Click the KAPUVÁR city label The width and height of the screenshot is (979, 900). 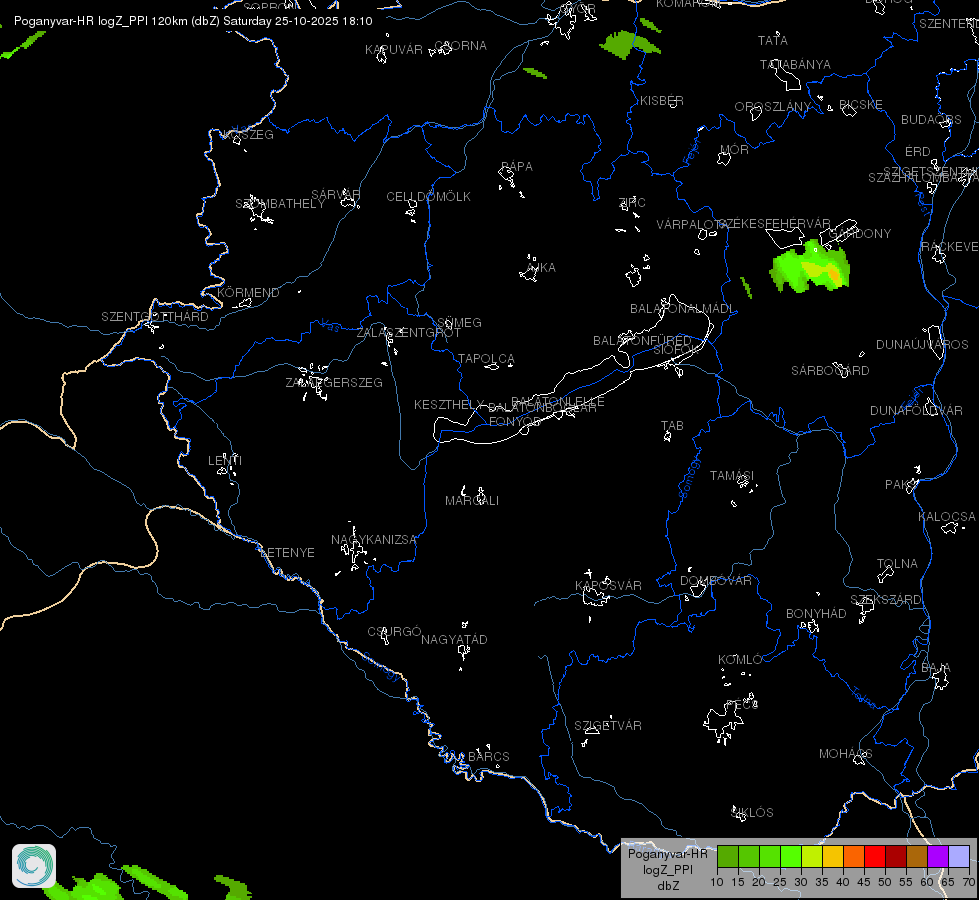pyautogui.click(x=394, y=50)
